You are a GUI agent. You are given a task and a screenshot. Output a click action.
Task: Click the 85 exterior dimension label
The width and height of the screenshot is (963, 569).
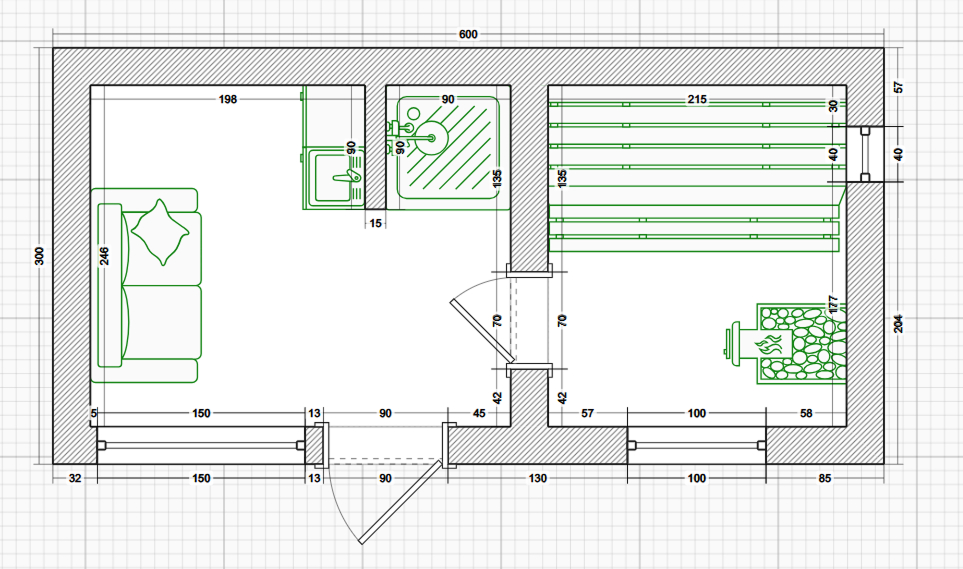click(x=825, y=478)
